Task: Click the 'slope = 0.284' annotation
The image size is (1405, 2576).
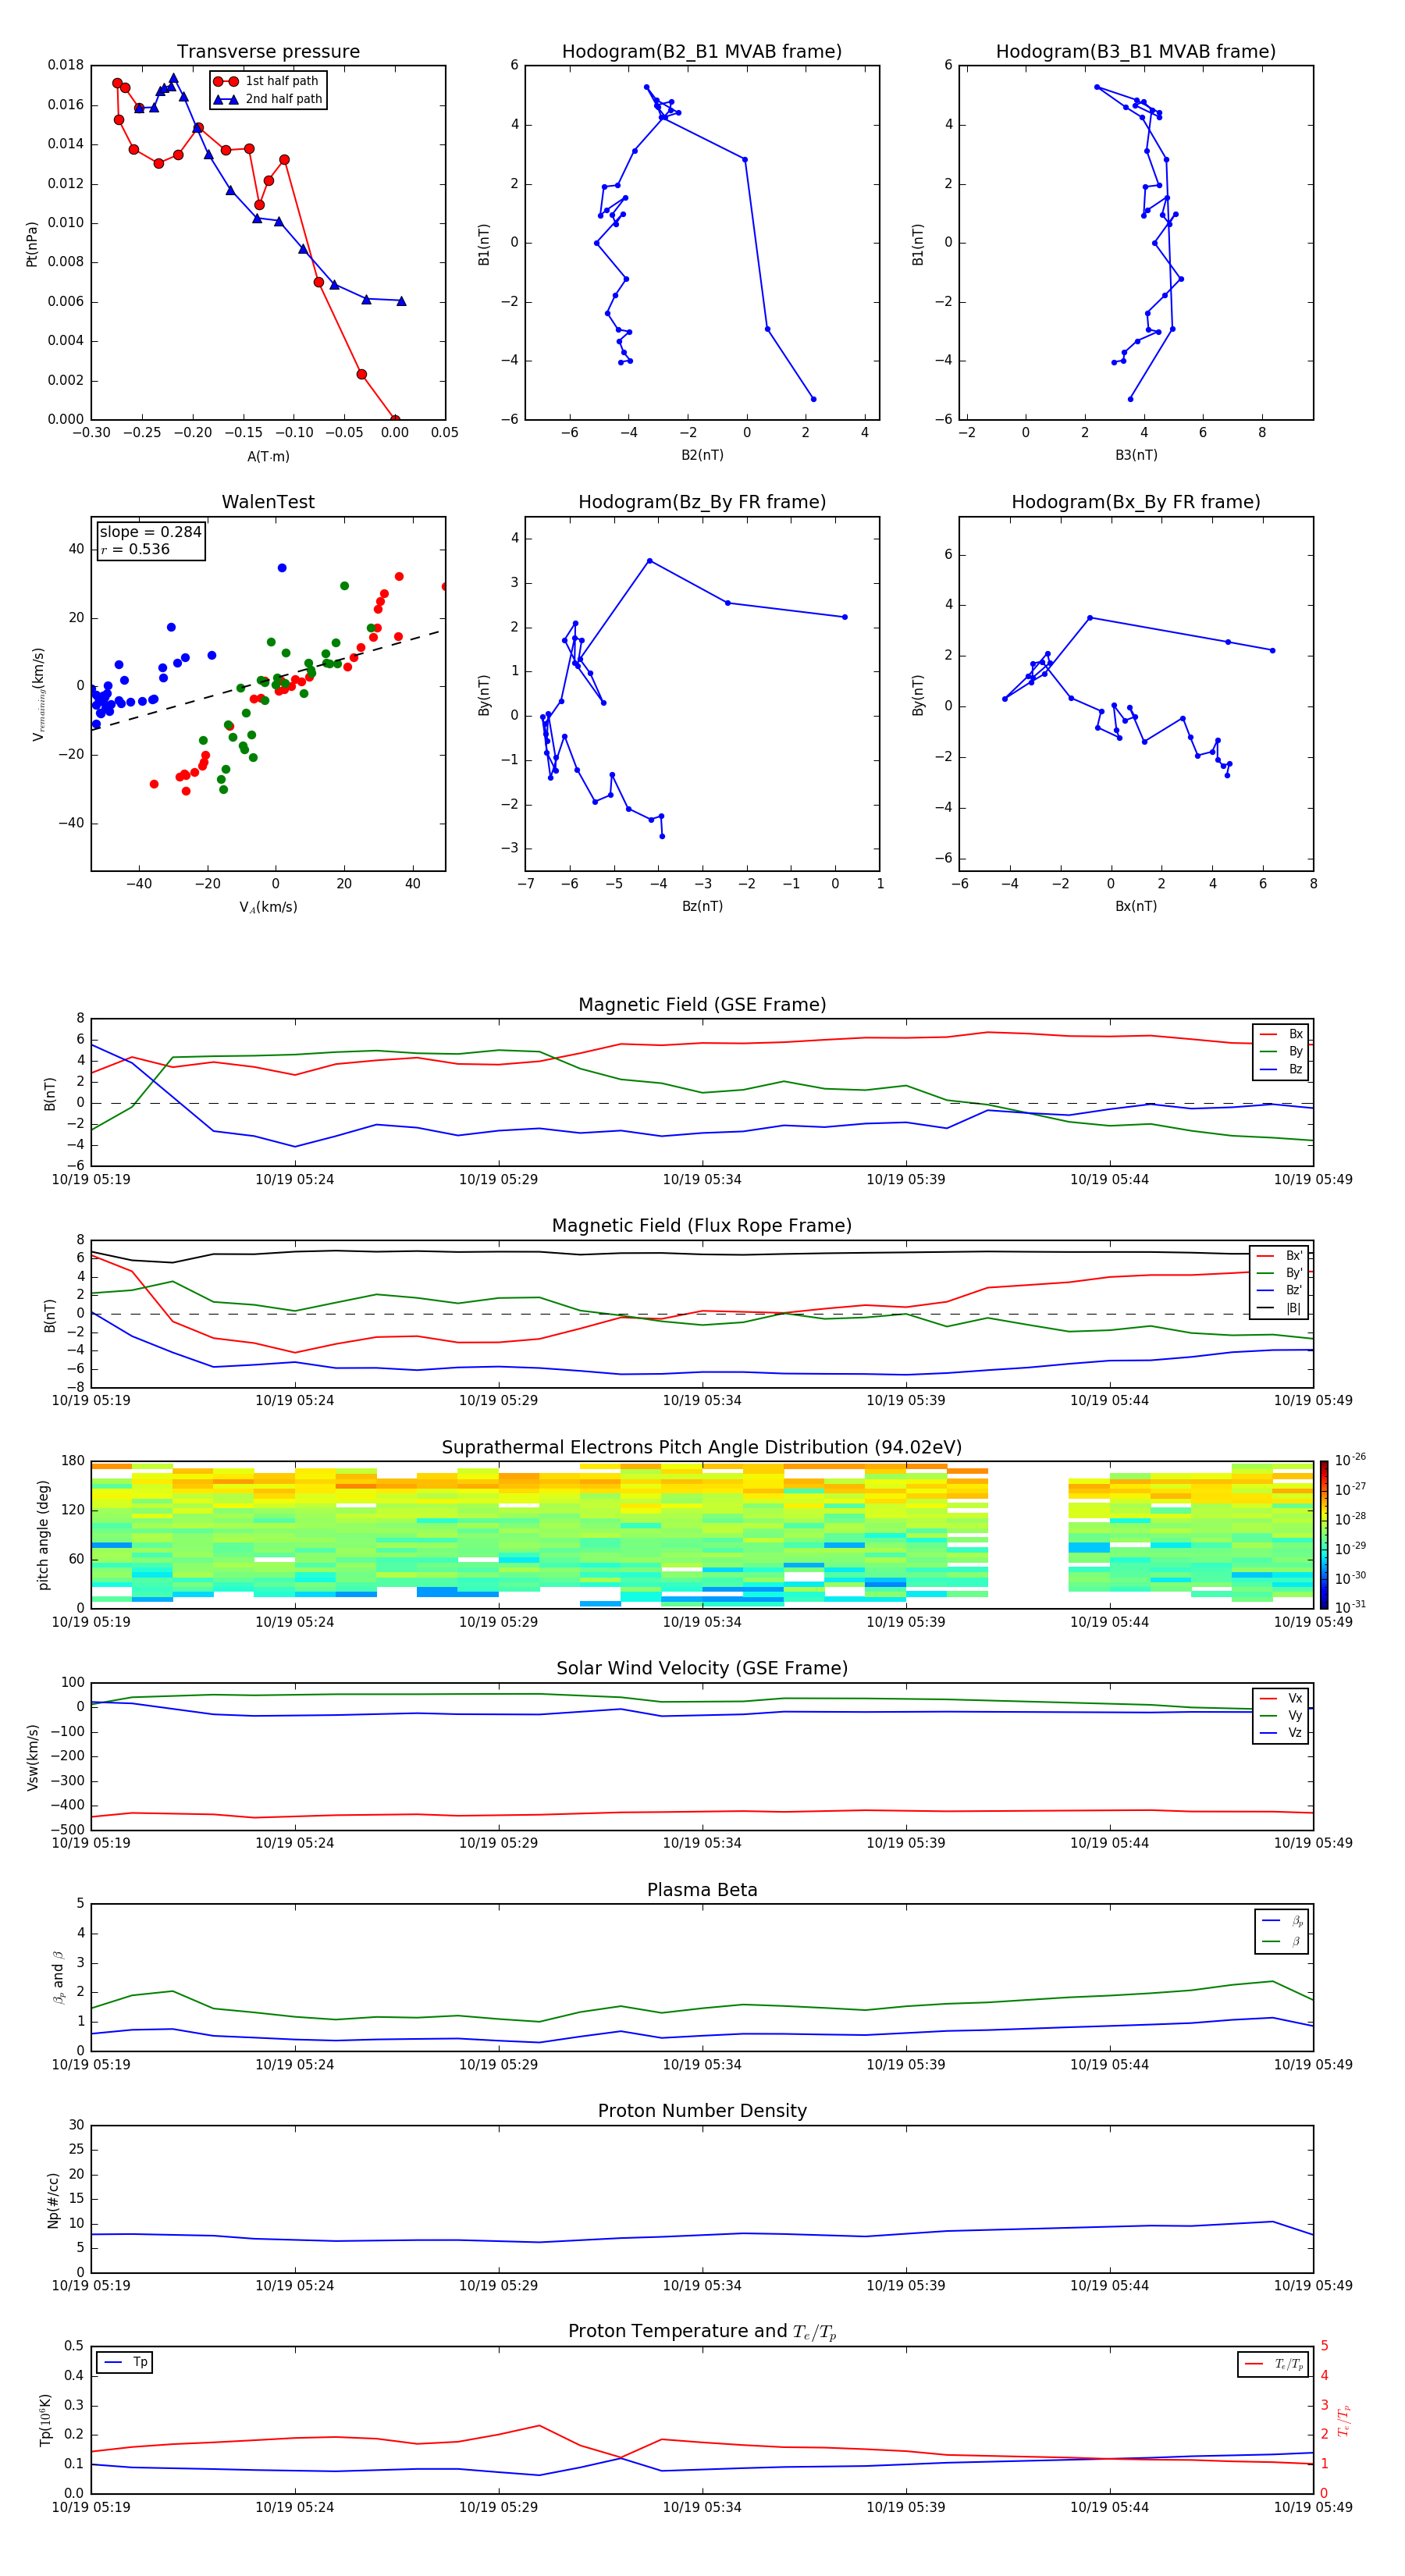Action: click(151, 532)
